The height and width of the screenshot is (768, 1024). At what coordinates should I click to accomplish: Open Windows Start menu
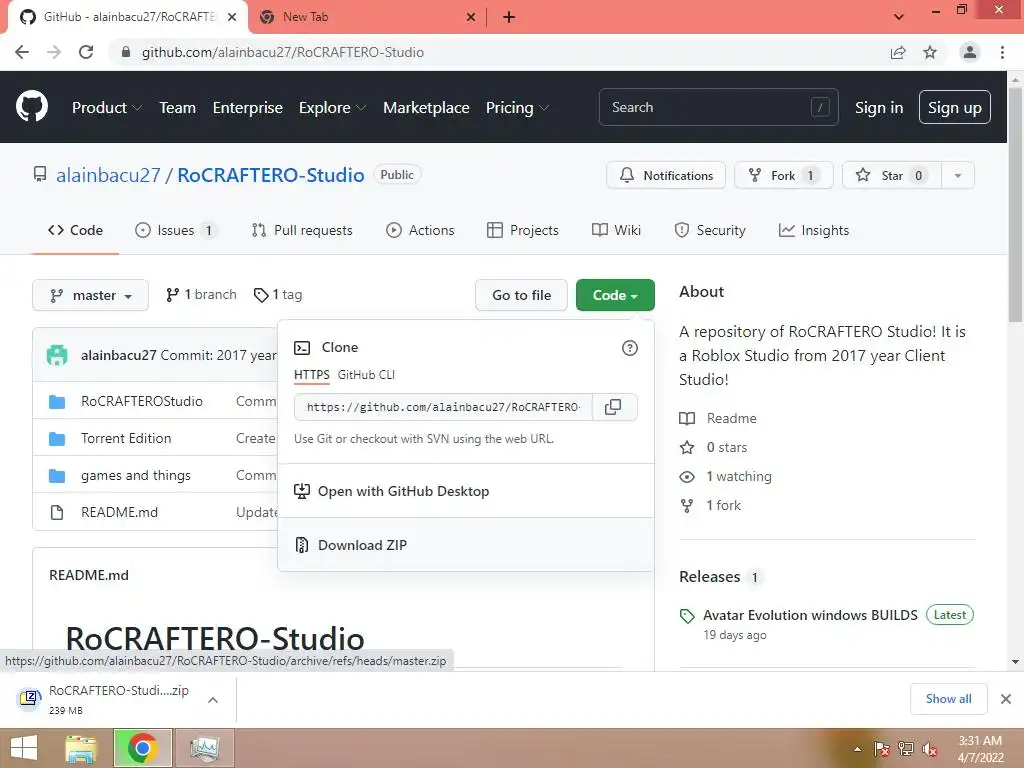coord(24,748)
